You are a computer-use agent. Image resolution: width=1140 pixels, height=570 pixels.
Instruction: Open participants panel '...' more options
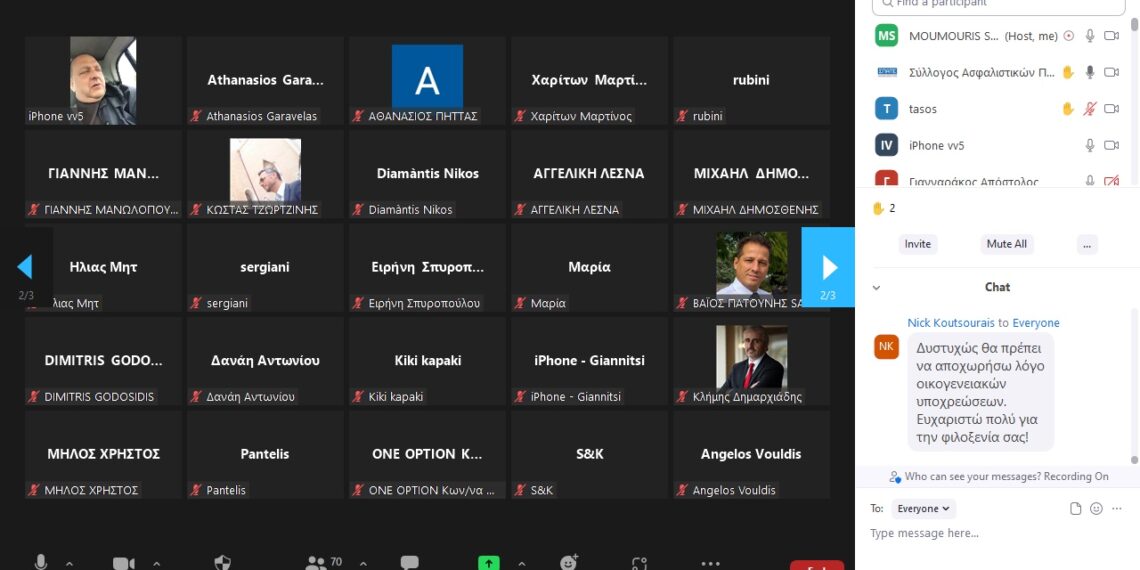click(1087, 244)
